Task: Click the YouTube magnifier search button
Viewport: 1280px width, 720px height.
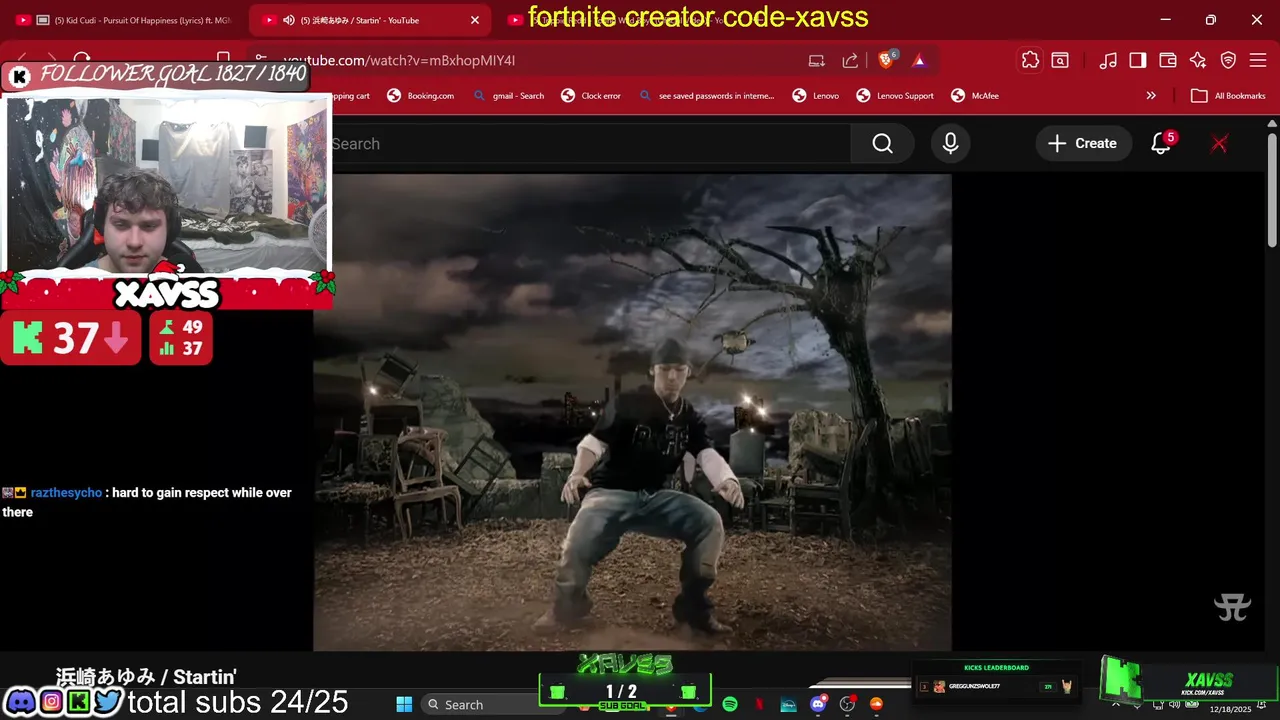Action: pos(882,144)
